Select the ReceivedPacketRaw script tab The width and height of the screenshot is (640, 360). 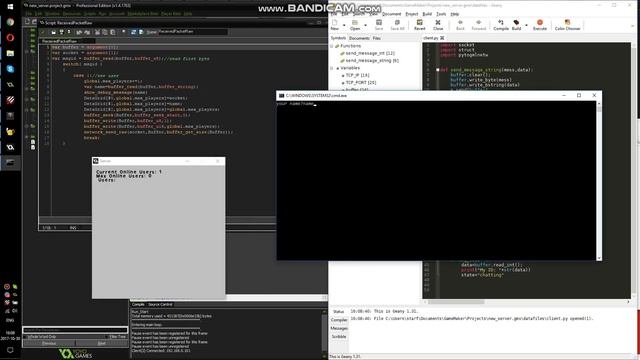click(x=59, y=41)
